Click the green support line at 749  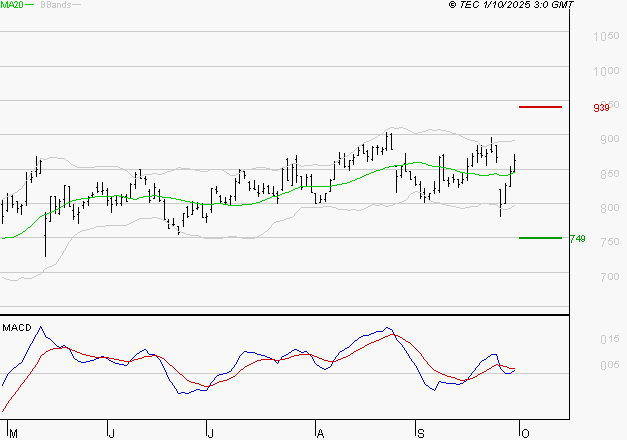click(x=540, y=238)
